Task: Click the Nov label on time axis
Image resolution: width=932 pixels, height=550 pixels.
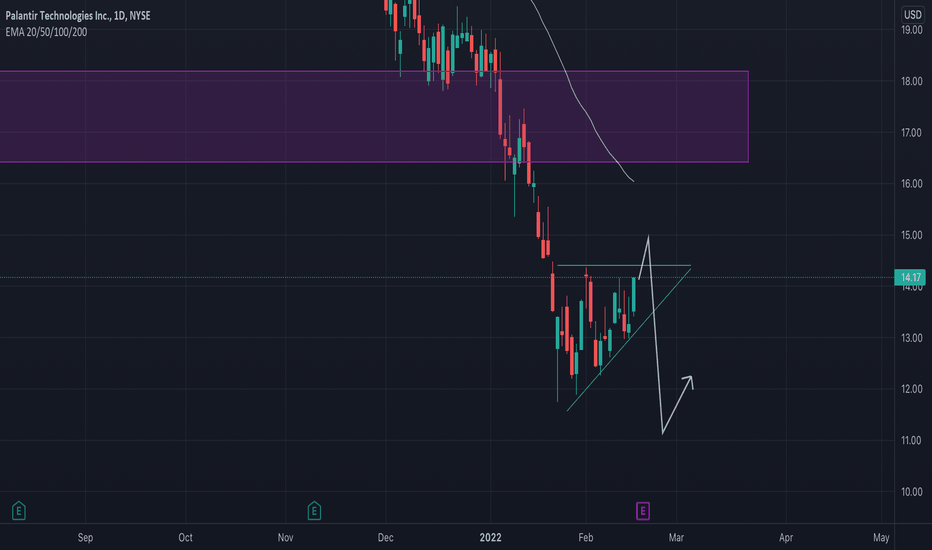Action: (285, 538)
